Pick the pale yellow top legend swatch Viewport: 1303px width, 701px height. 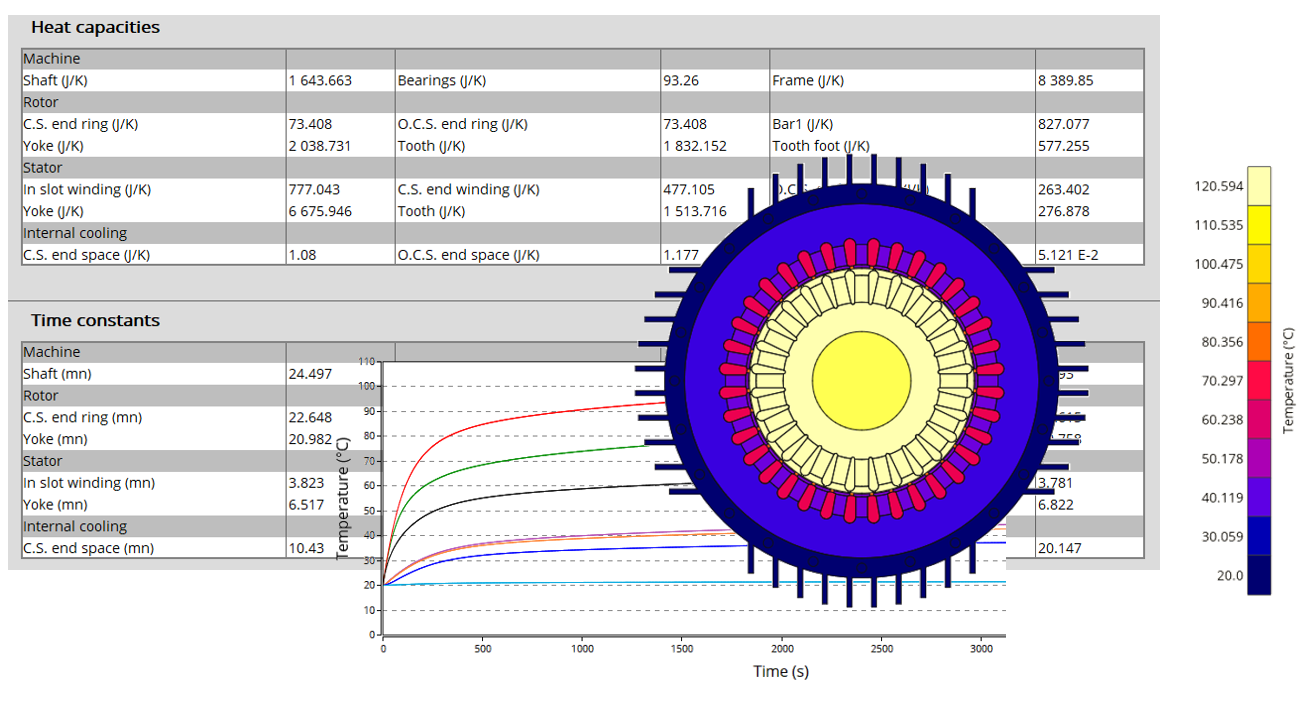coord(1259,186)
